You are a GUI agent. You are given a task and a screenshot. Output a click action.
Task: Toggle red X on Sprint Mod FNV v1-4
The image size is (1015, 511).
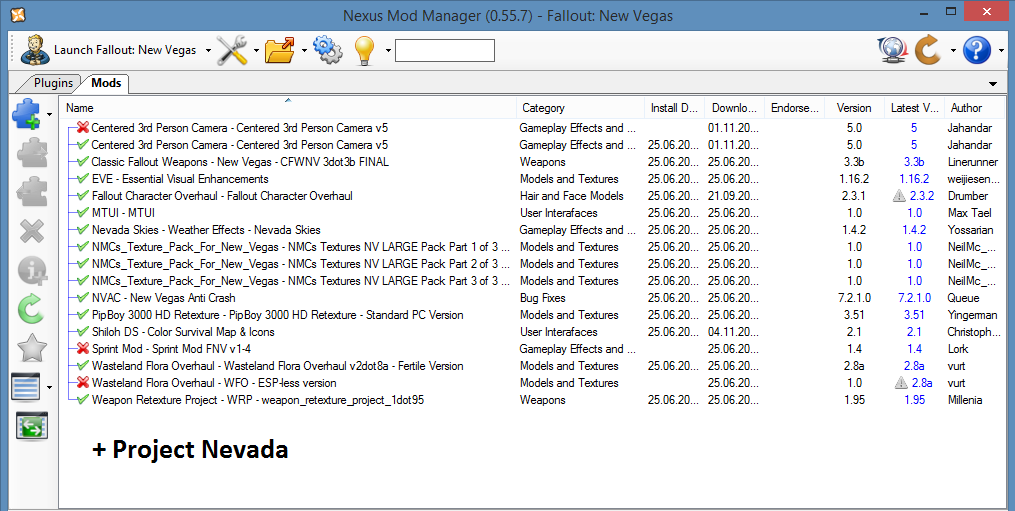pyautogui.click(x=82, y=348)
